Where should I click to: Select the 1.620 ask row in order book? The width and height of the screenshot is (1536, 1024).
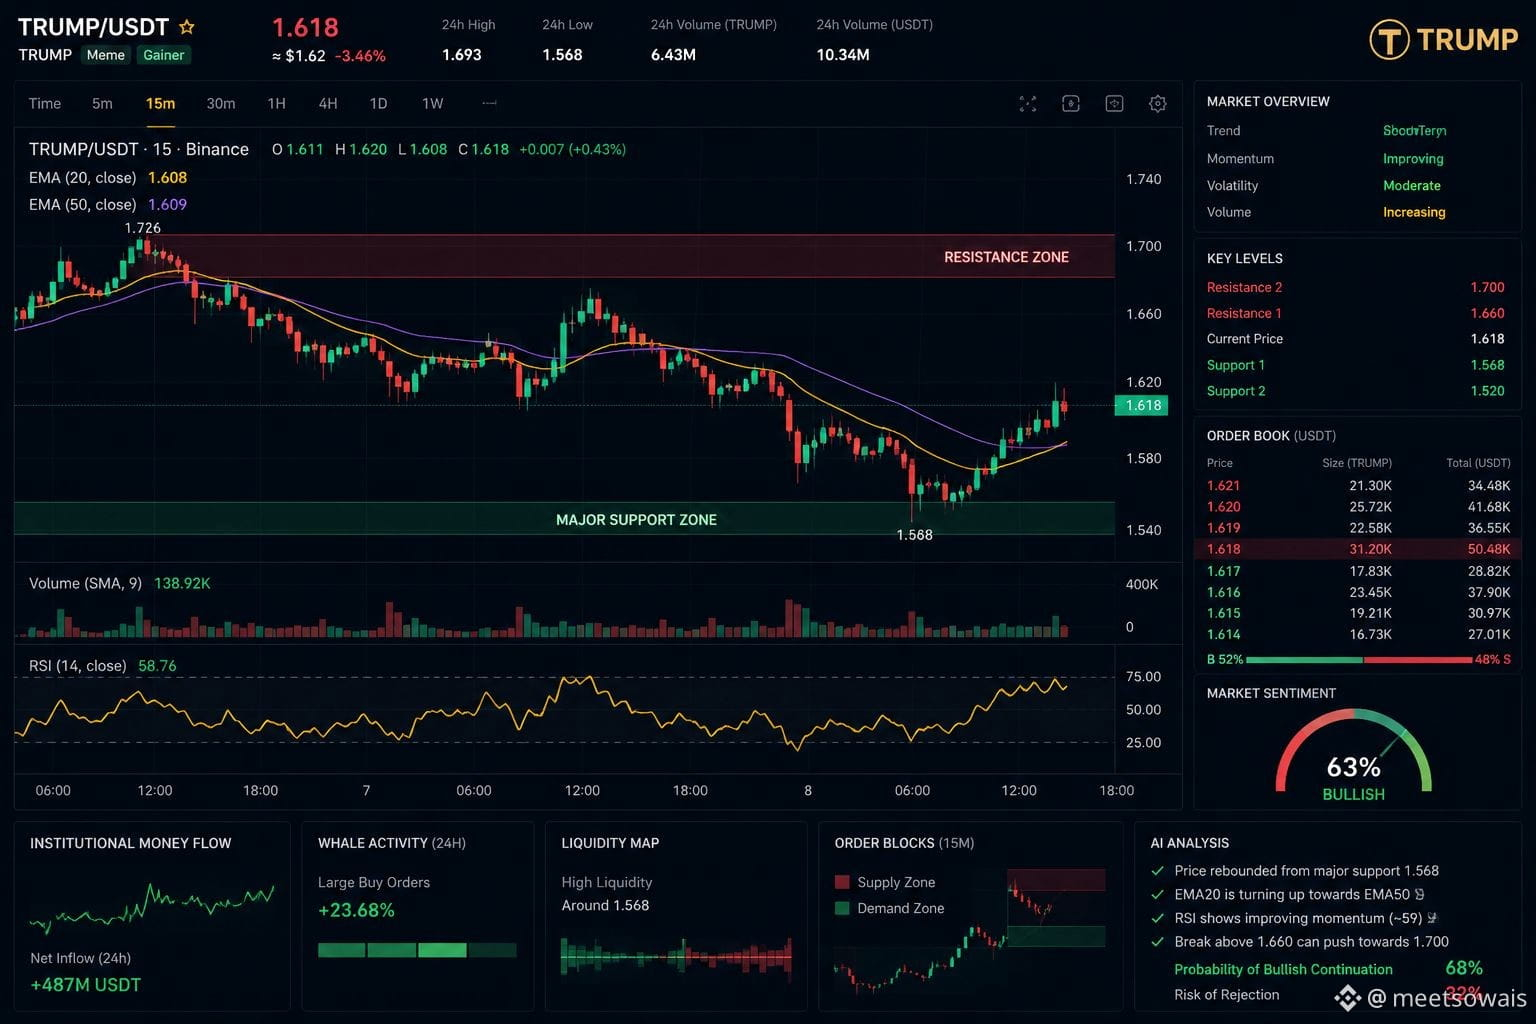tap(1358, 507)
